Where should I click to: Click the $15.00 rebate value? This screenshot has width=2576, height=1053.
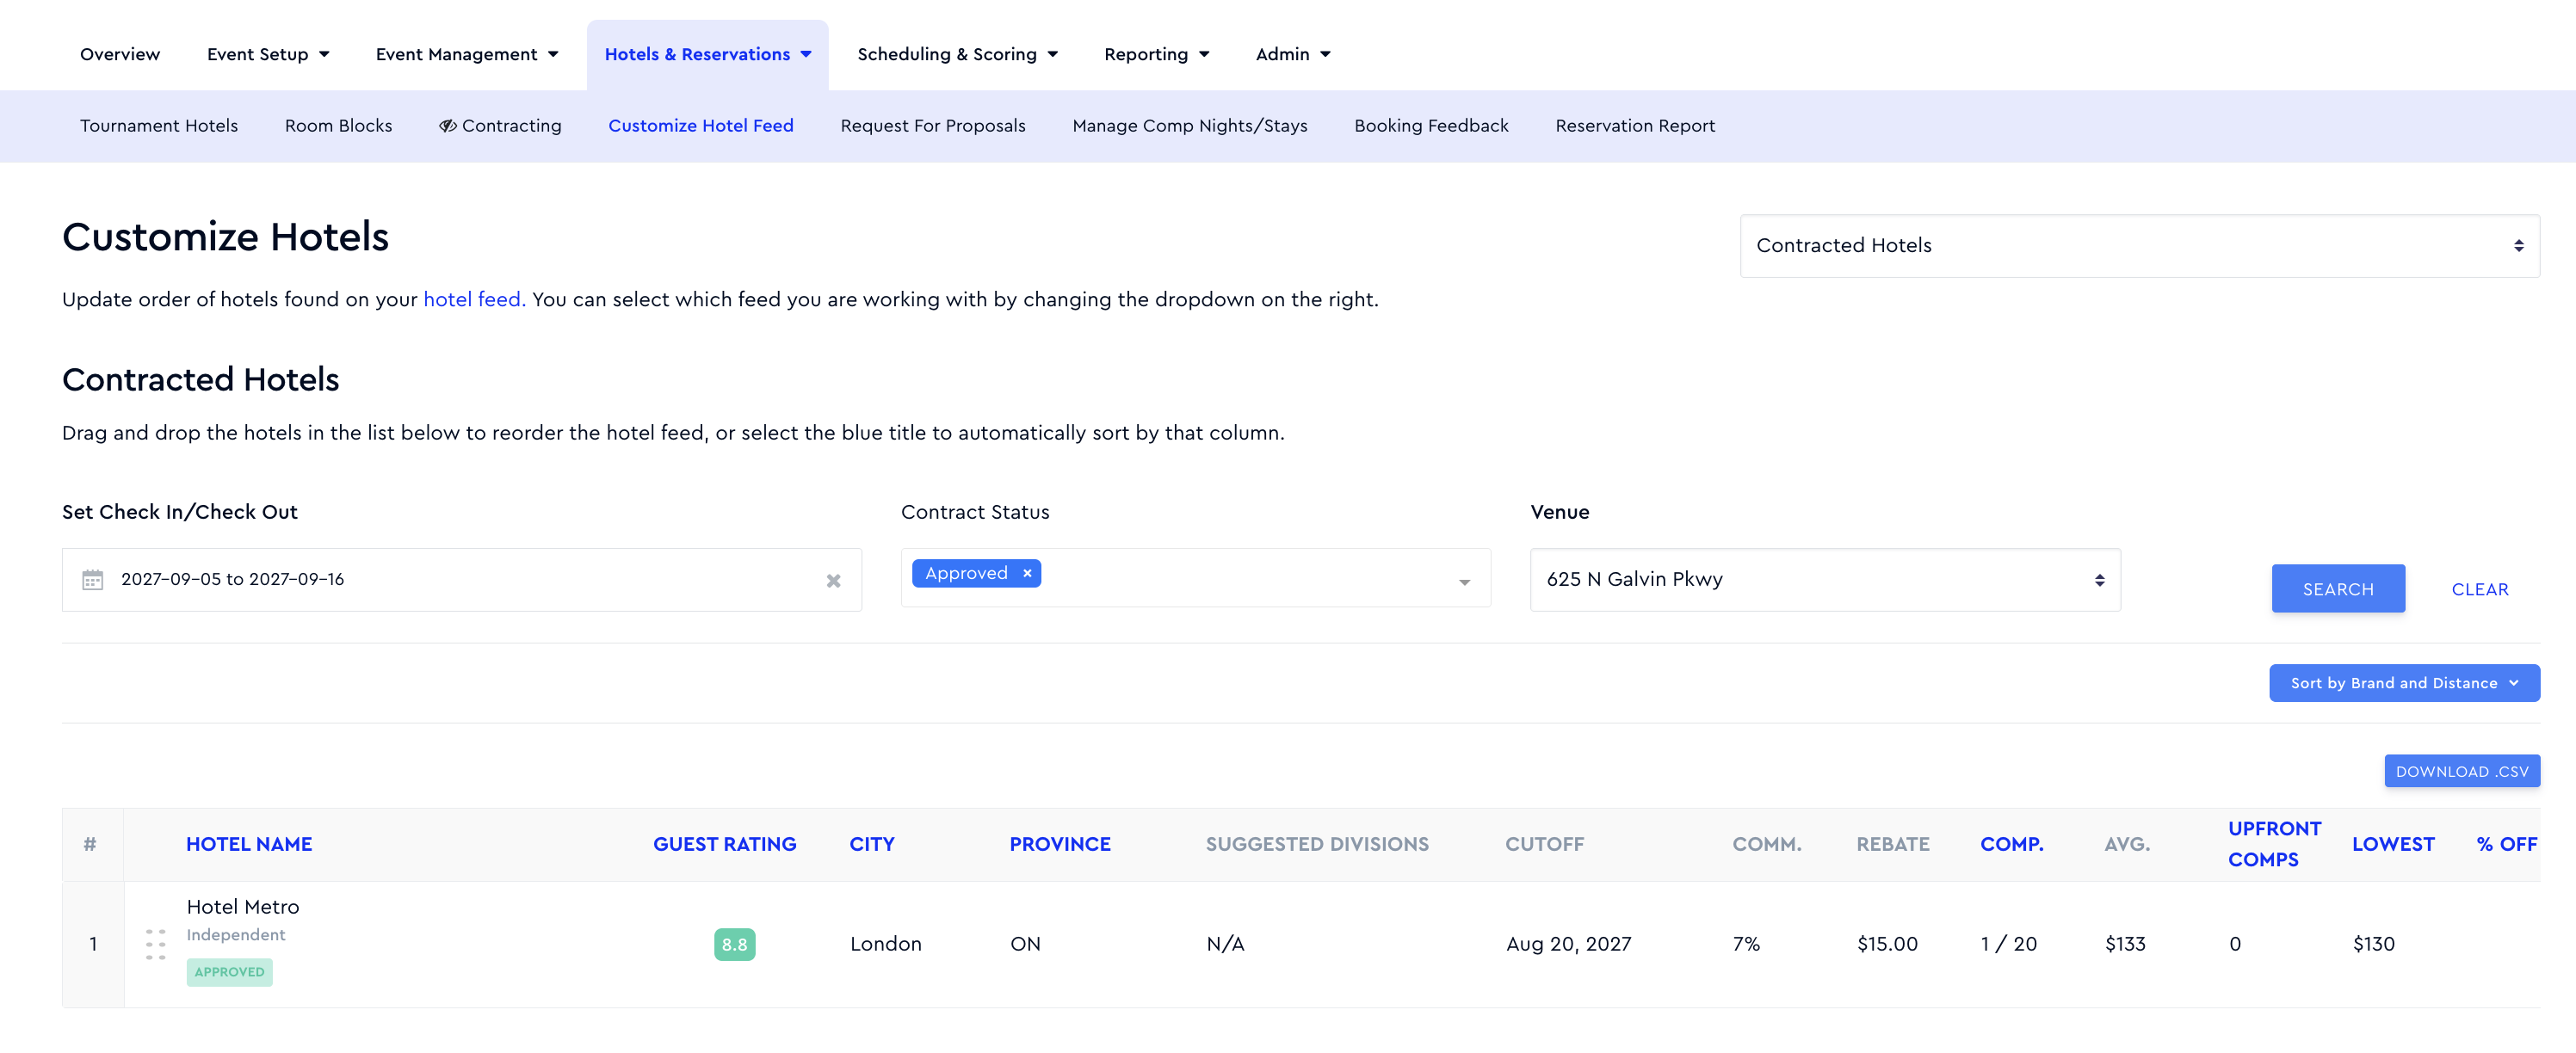click(x=1887, y=945)
